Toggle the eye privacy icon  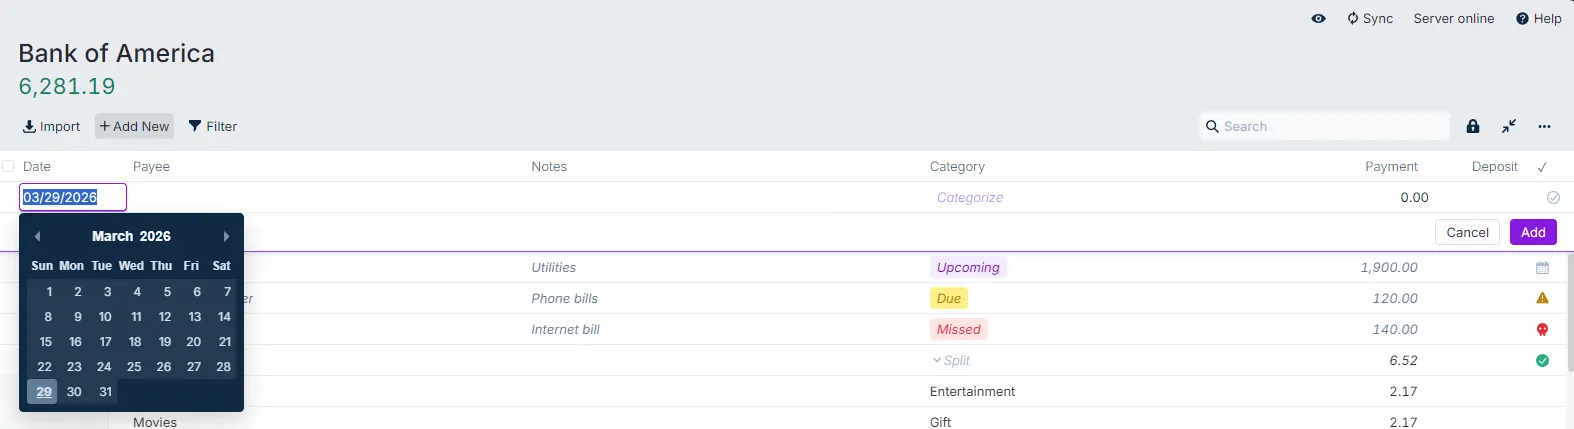click(x=1318, y=18)
